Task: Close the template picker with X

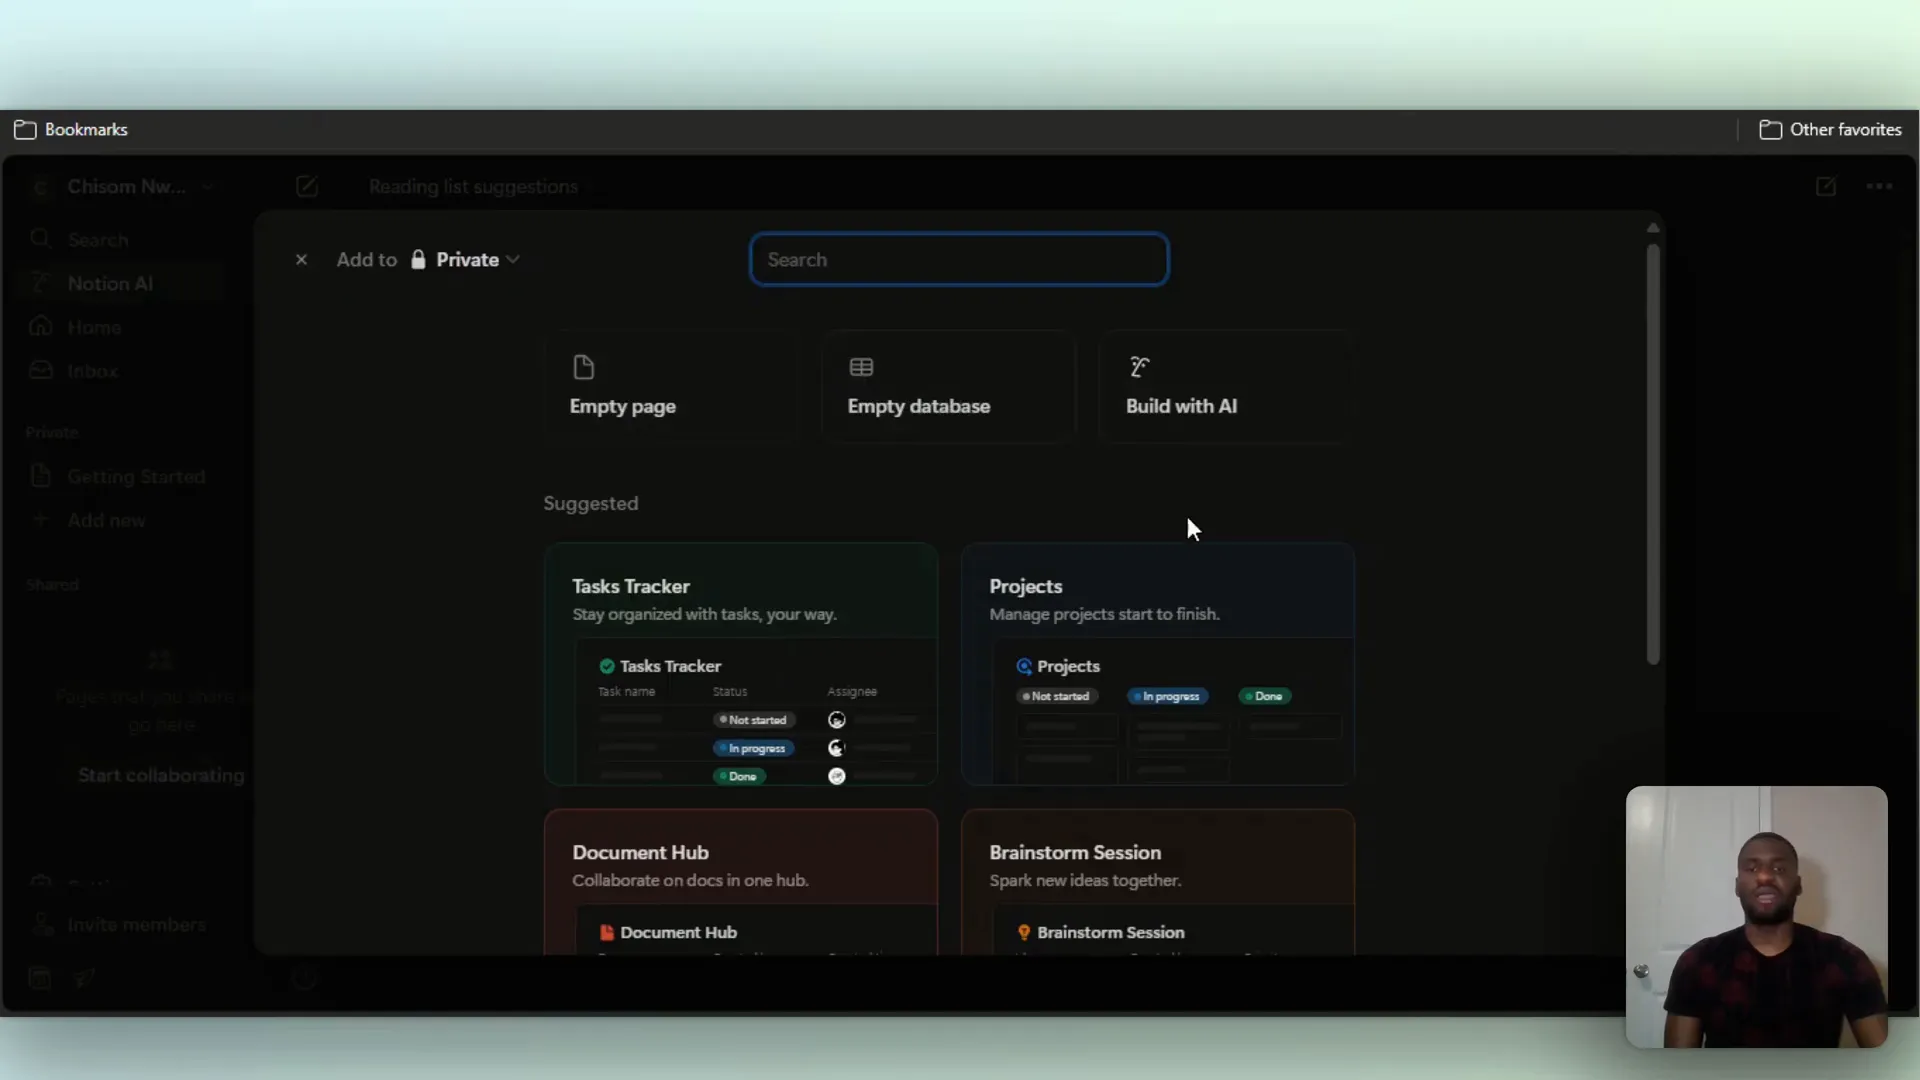Action: 301,260
